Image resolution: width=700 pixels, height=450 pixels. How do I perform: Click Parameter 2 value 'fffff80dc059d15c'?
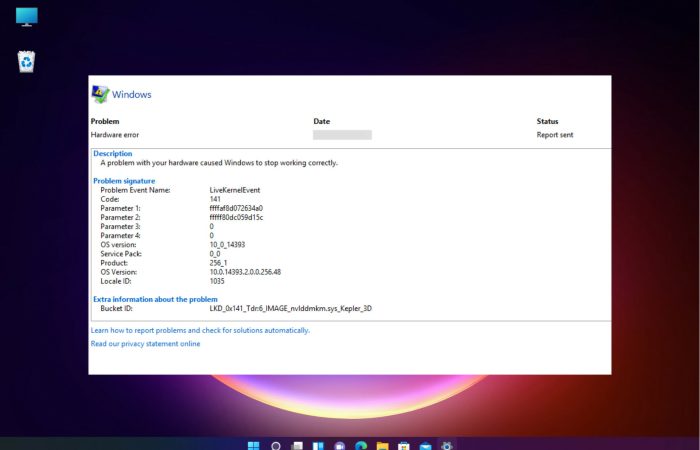click(x=236, y=217)
